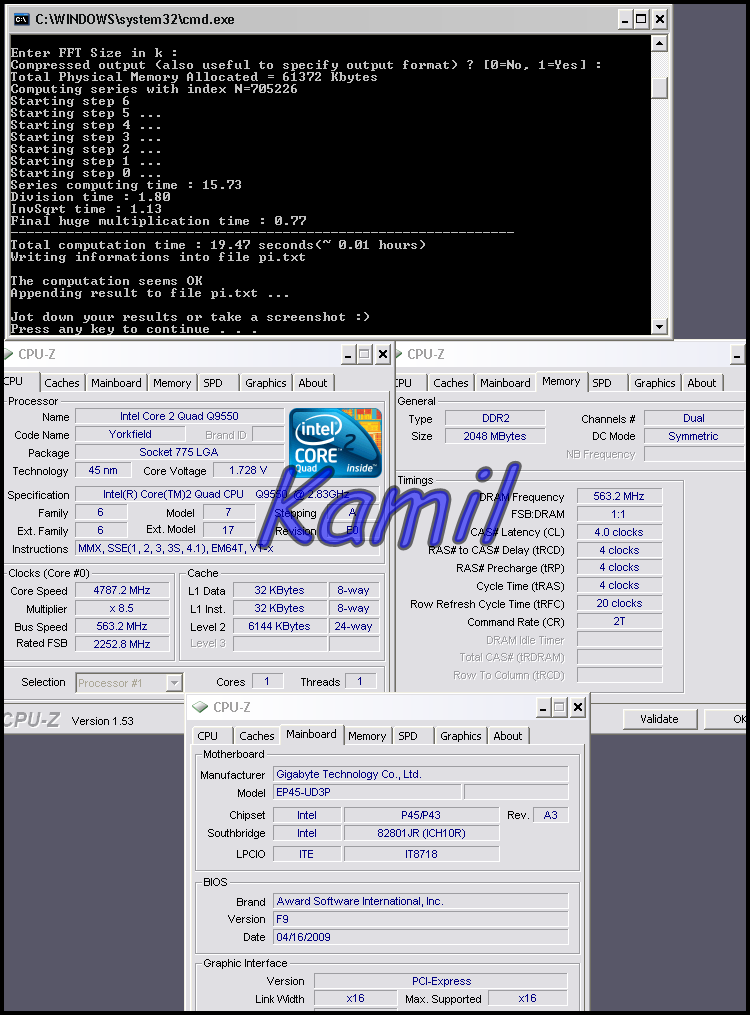Click the code name field Yorkfield
Screen dimensions: 750x1015
point(130,434)
